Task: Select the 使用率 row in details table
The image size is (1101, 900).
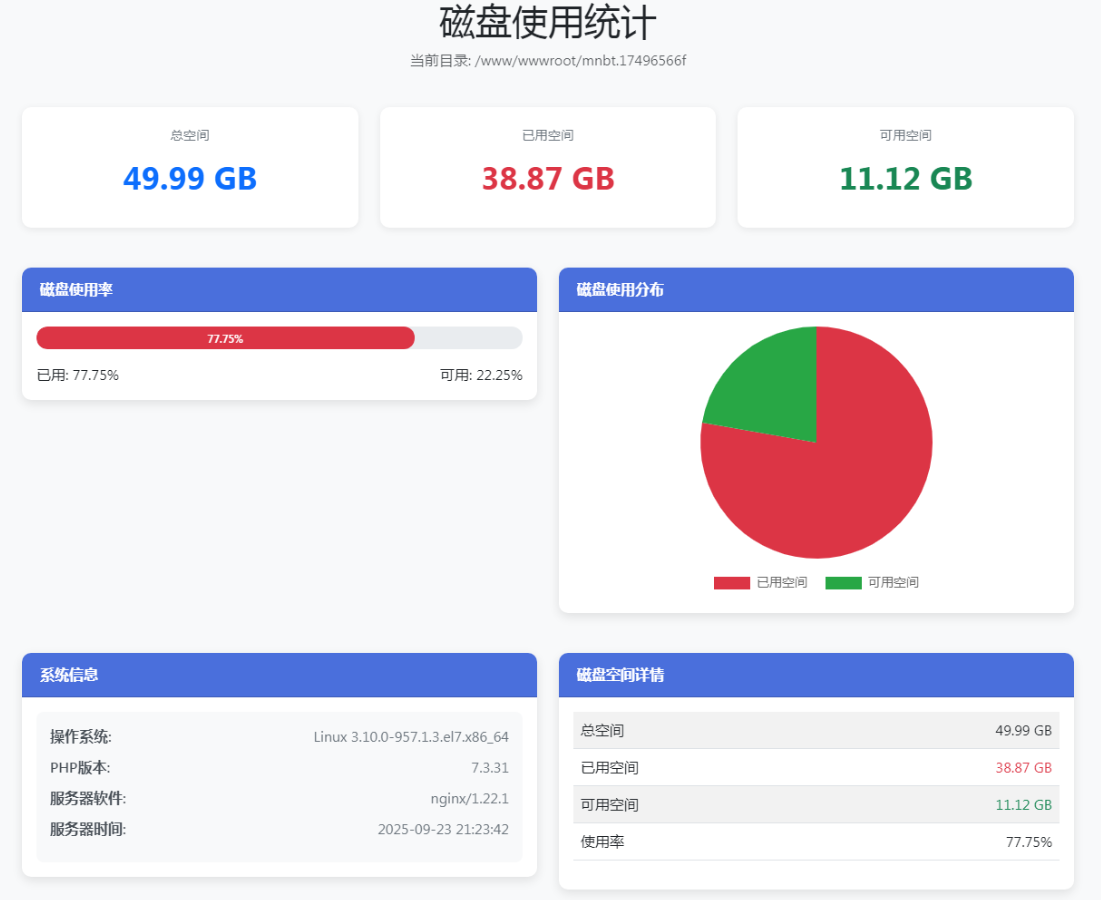Action: 816,842
